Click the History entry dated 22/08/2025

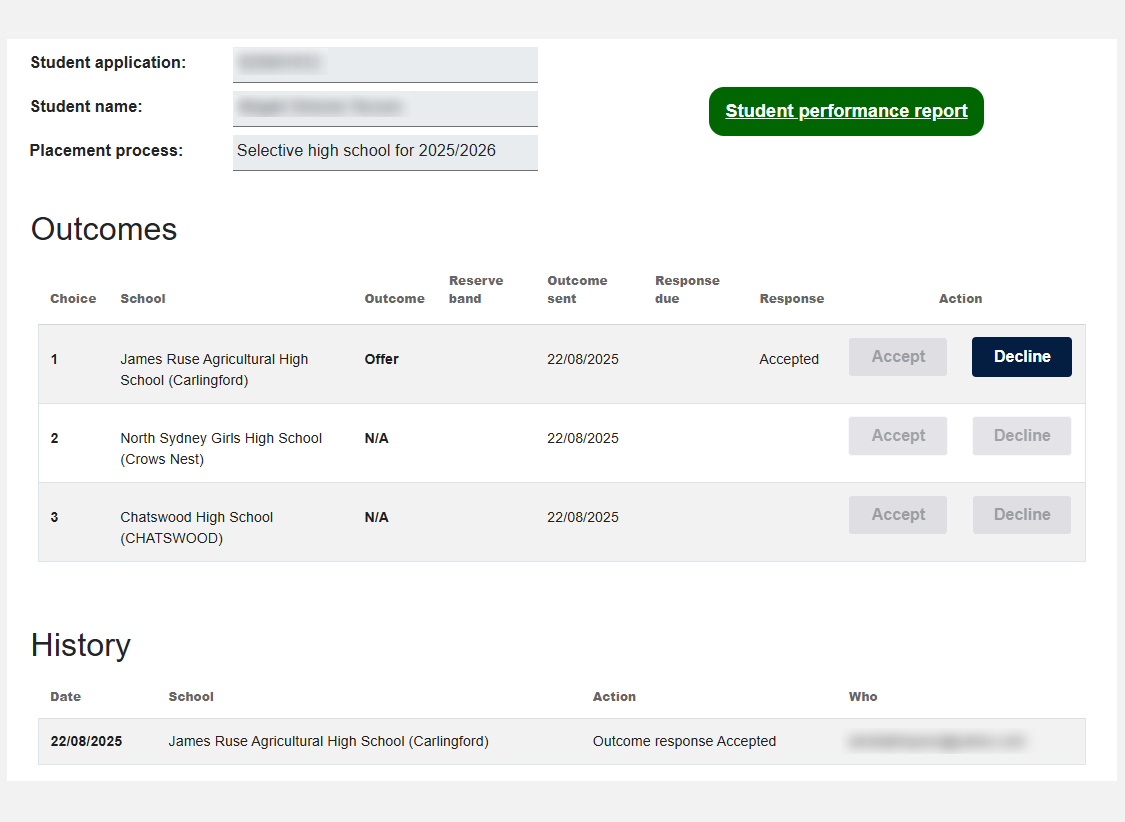pyautogui.click(x=86, y=741)
